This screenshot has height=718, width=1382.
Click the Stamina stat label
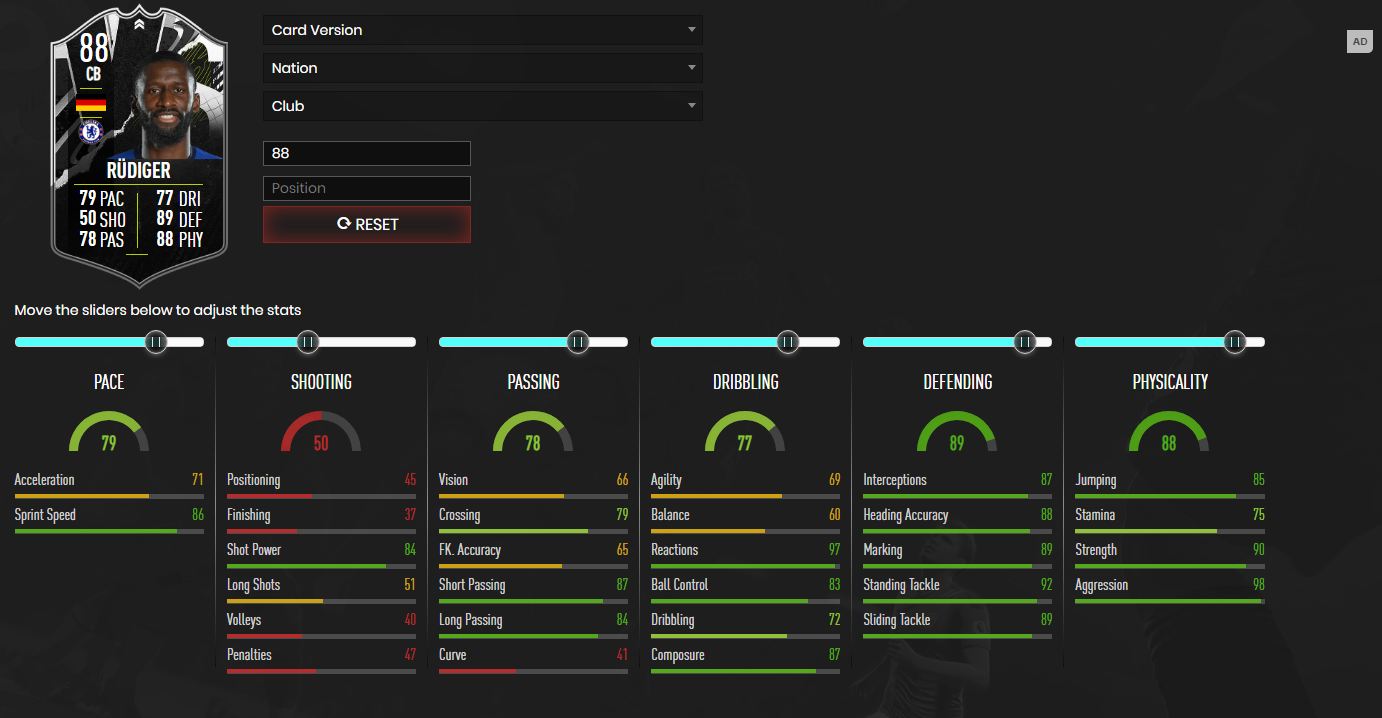(x=1095, y=515)
